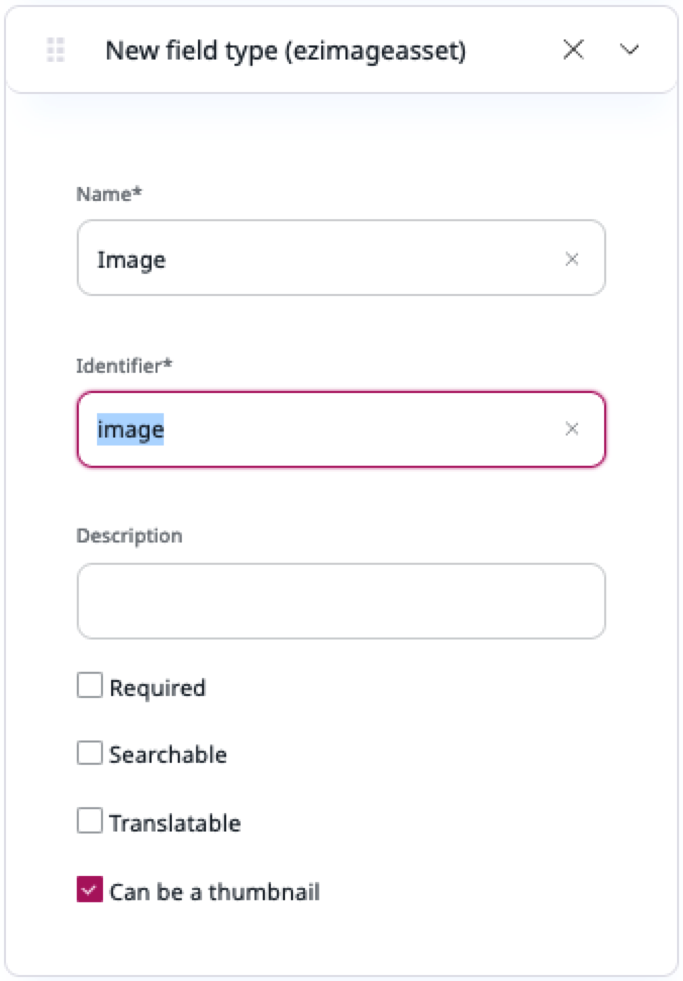Click the 'Can be a thumbnail' label text
Viewport: 683px width, 981px height.
click(214, 892)
